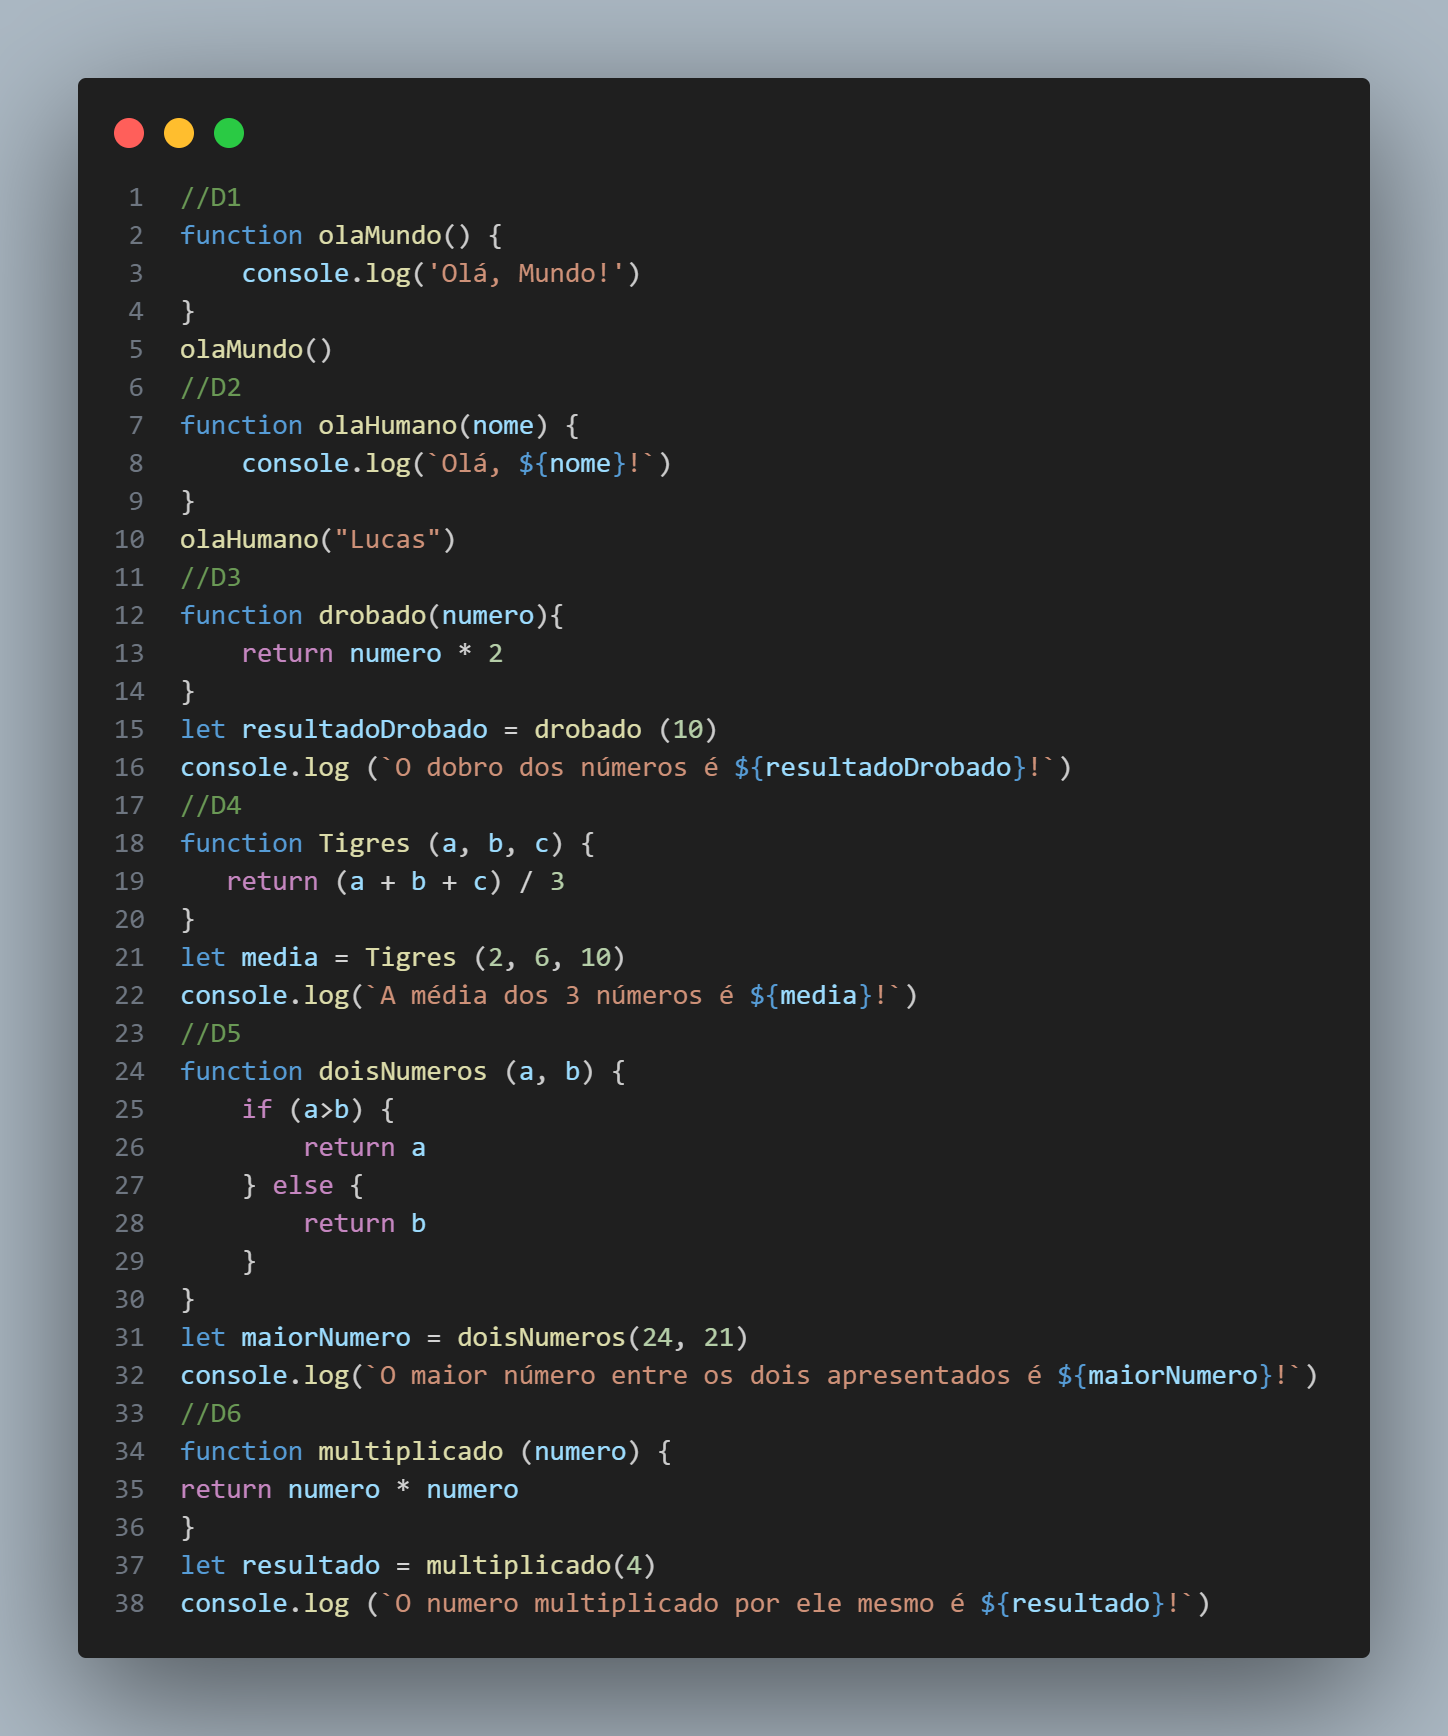The width and height of the screenshot is (1448, 1736).
Task: Click the string "Lucas" on line 10
Action: [x=388, y=539]
